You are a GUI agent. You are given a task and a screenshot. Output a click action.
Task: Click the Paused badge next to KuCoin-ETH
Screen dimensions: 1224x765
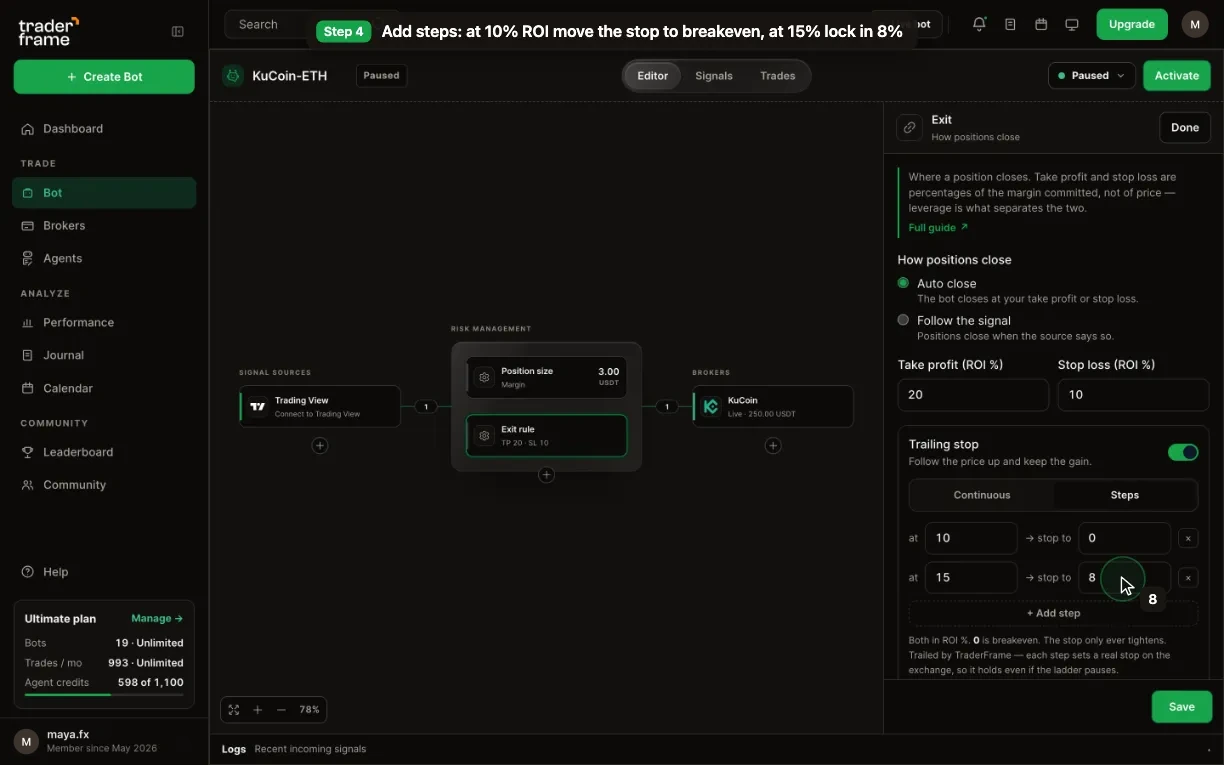click(x=381, y=75)
